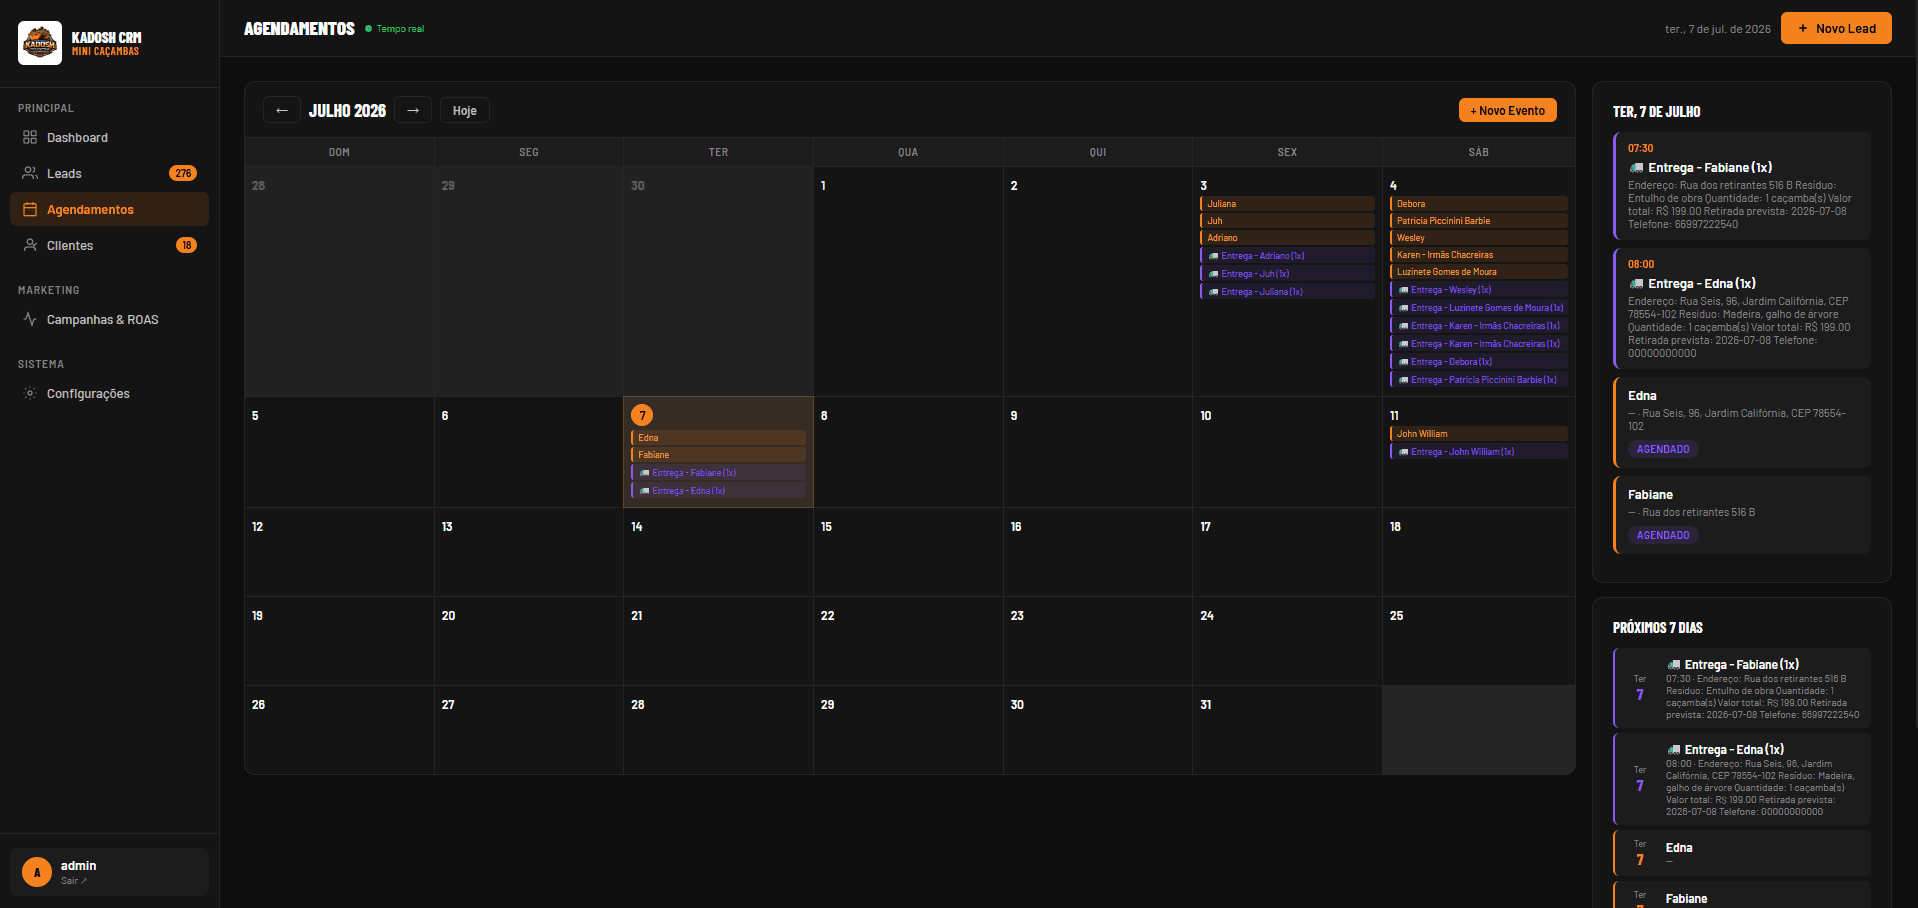The width and height of the screenshot is (1918, 908).
Task: Click the Kadosh CRM logo icon
Action: point(40,43)
